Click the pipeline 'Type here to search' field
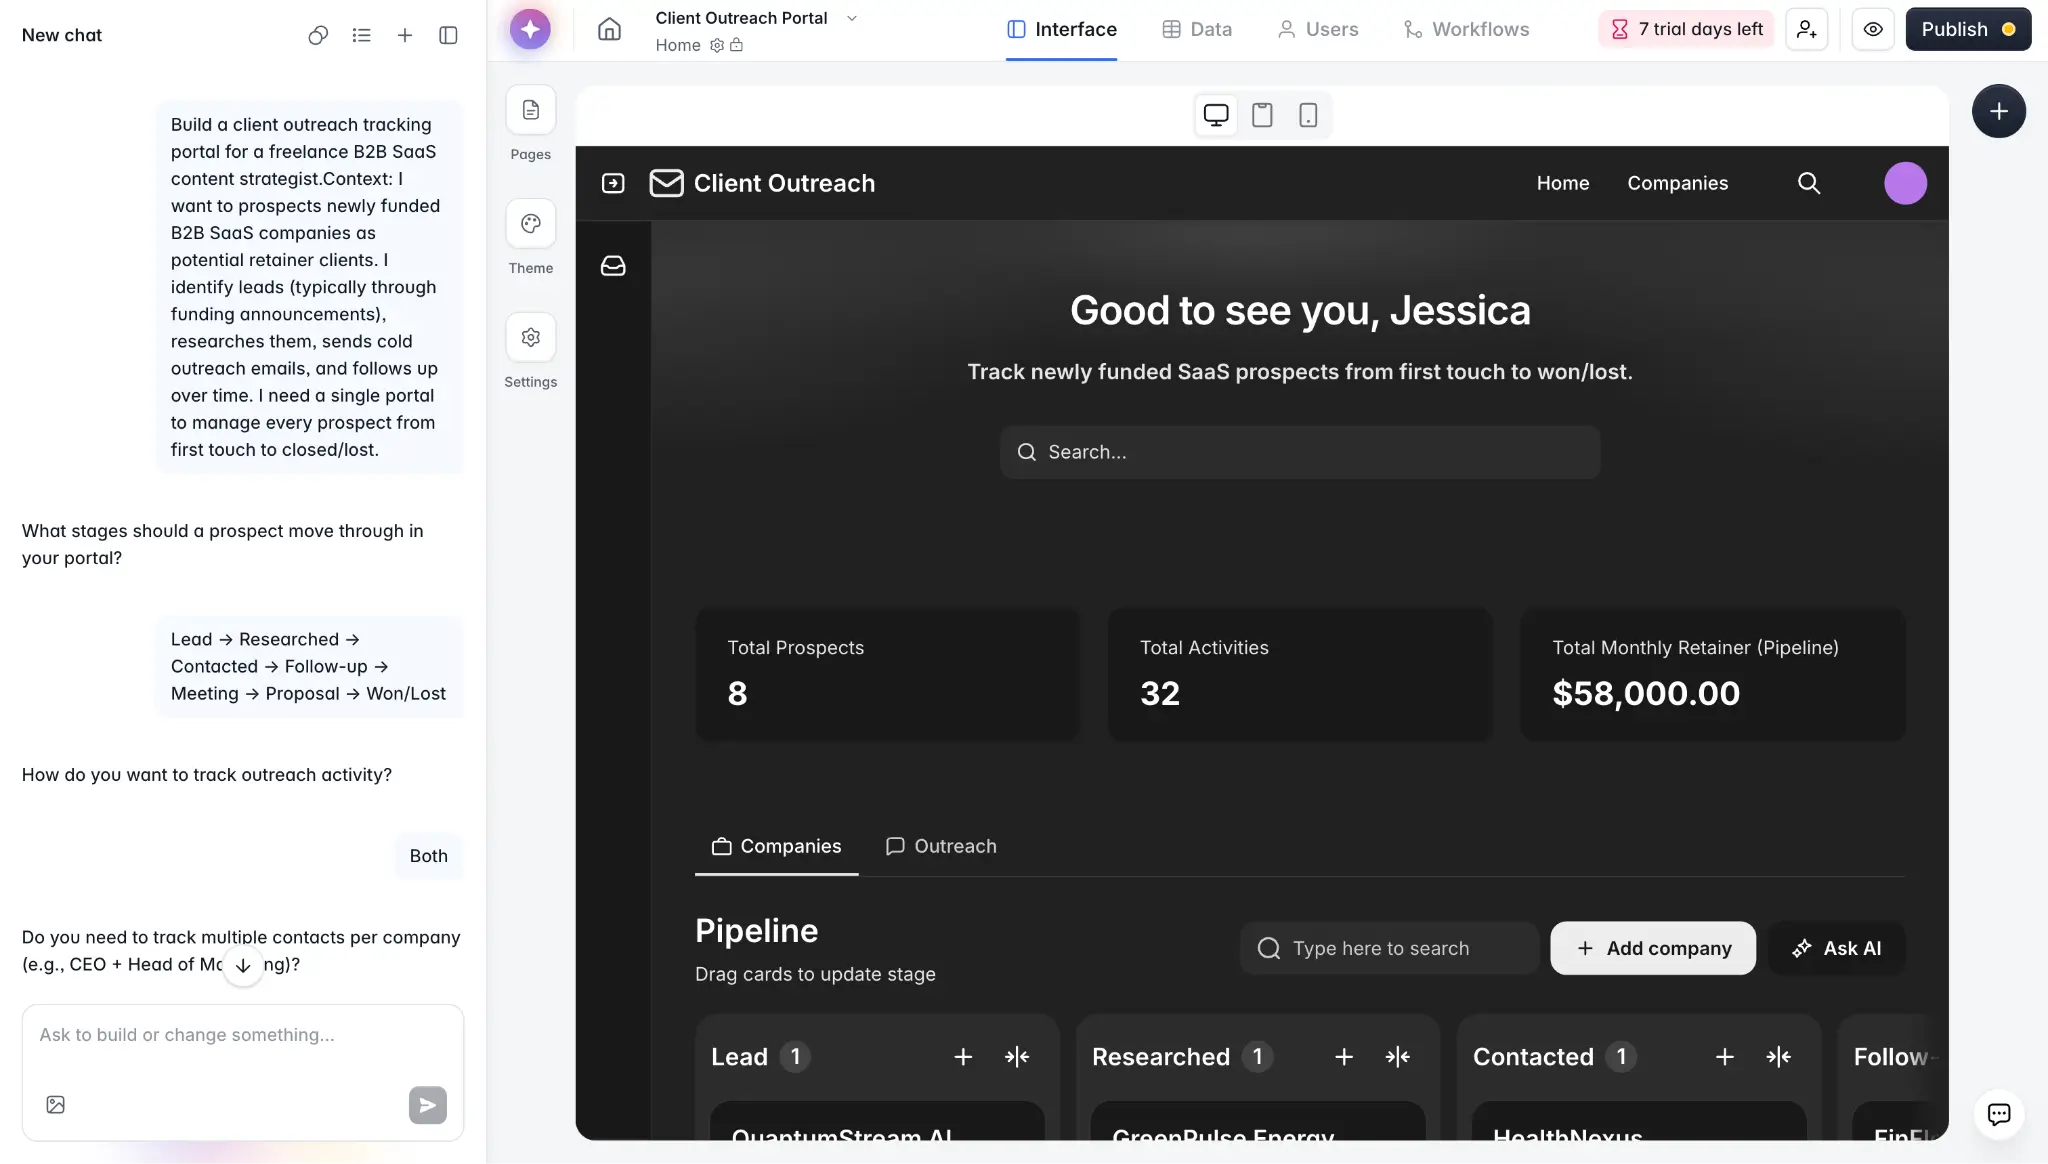 tap(1390, 948)
